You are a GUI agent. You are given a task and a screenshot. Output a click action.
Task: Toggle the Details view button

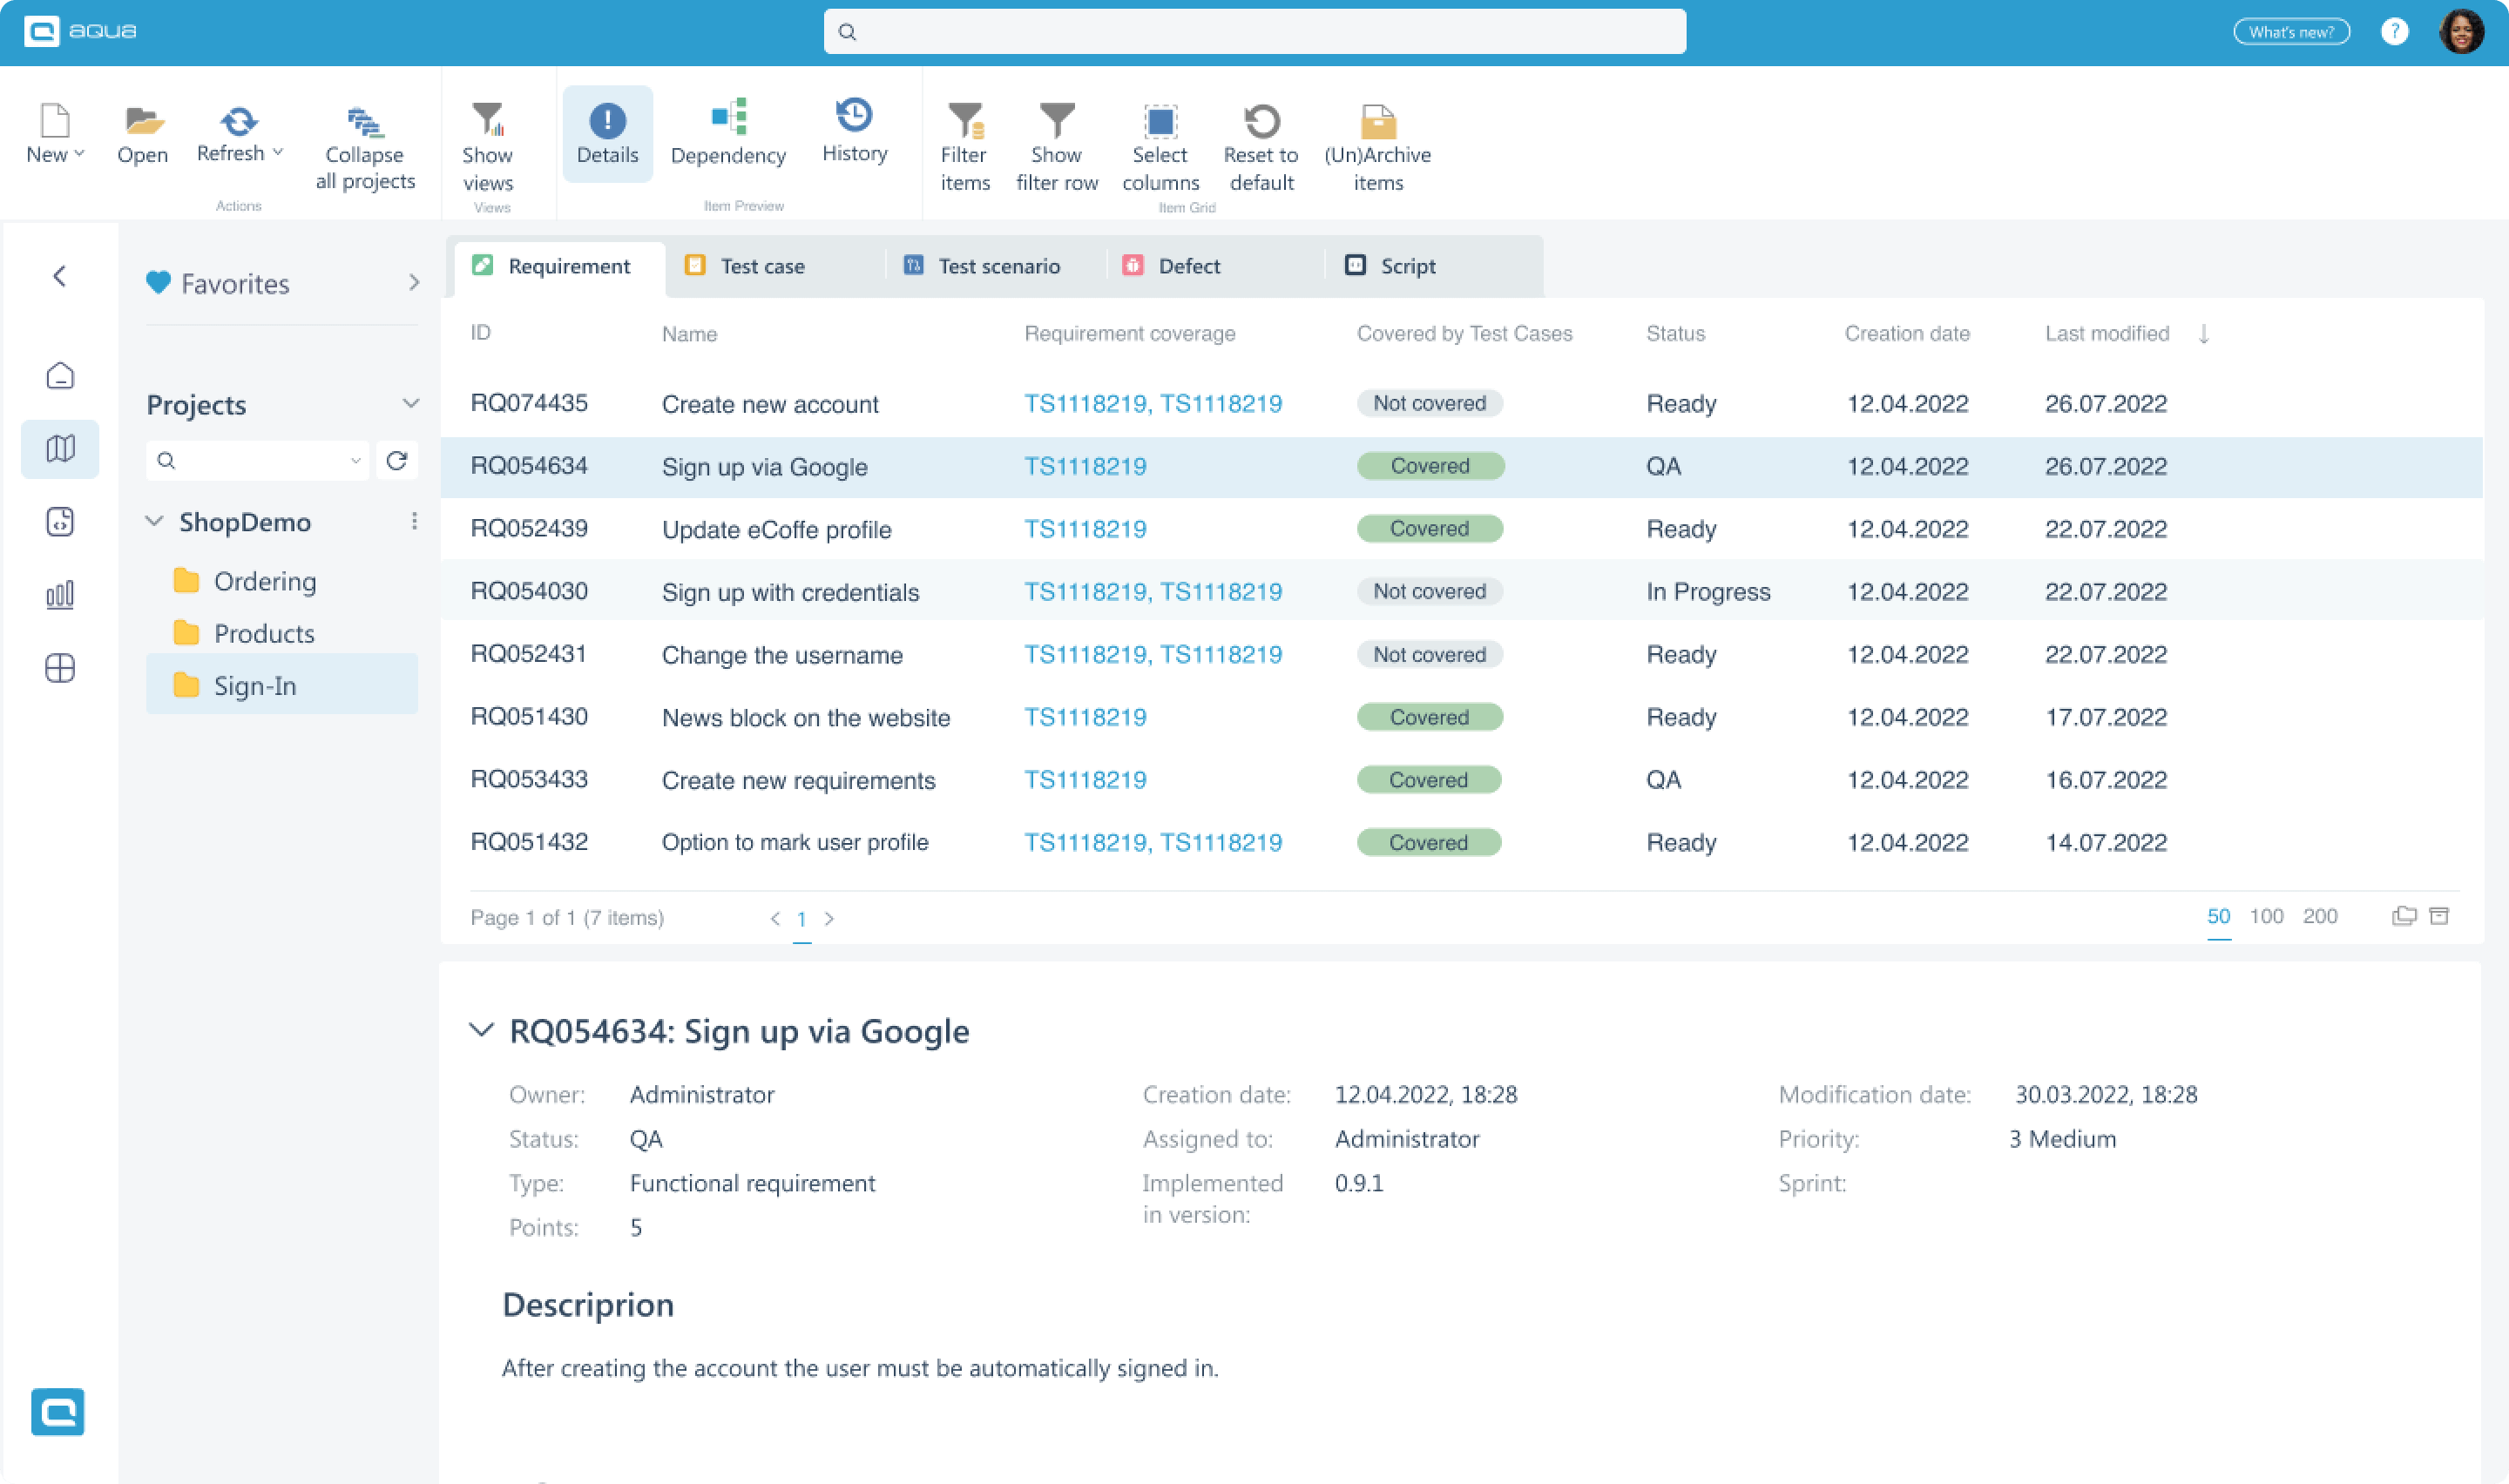pos(607,133)
